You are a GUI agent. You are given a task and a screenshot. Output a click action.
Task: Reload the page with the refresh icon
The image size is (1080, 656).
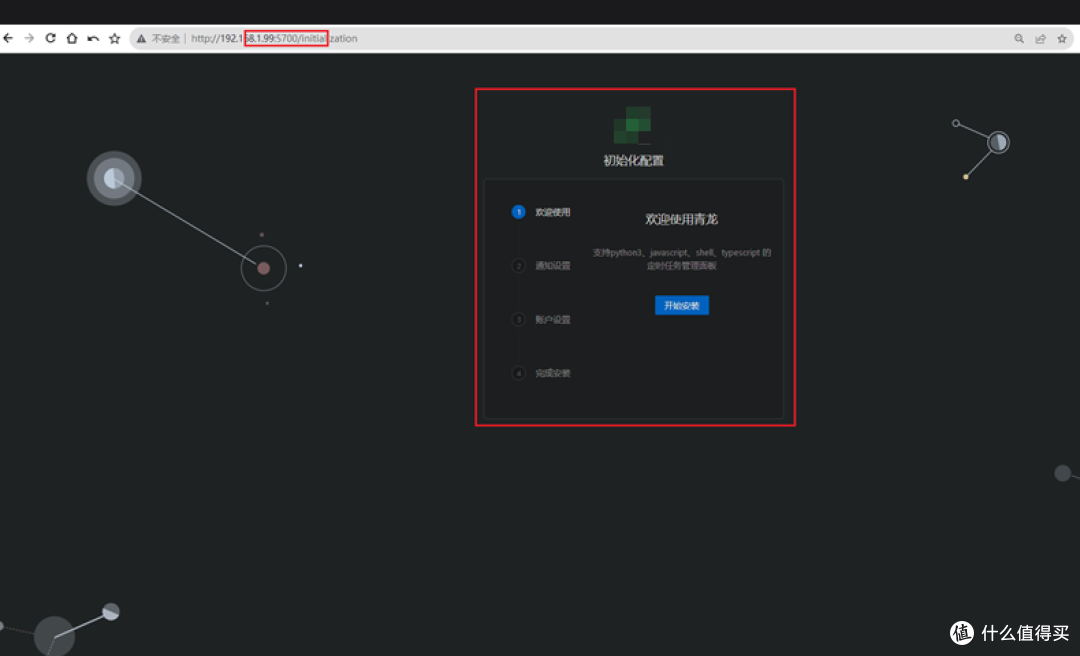point(50,39)
